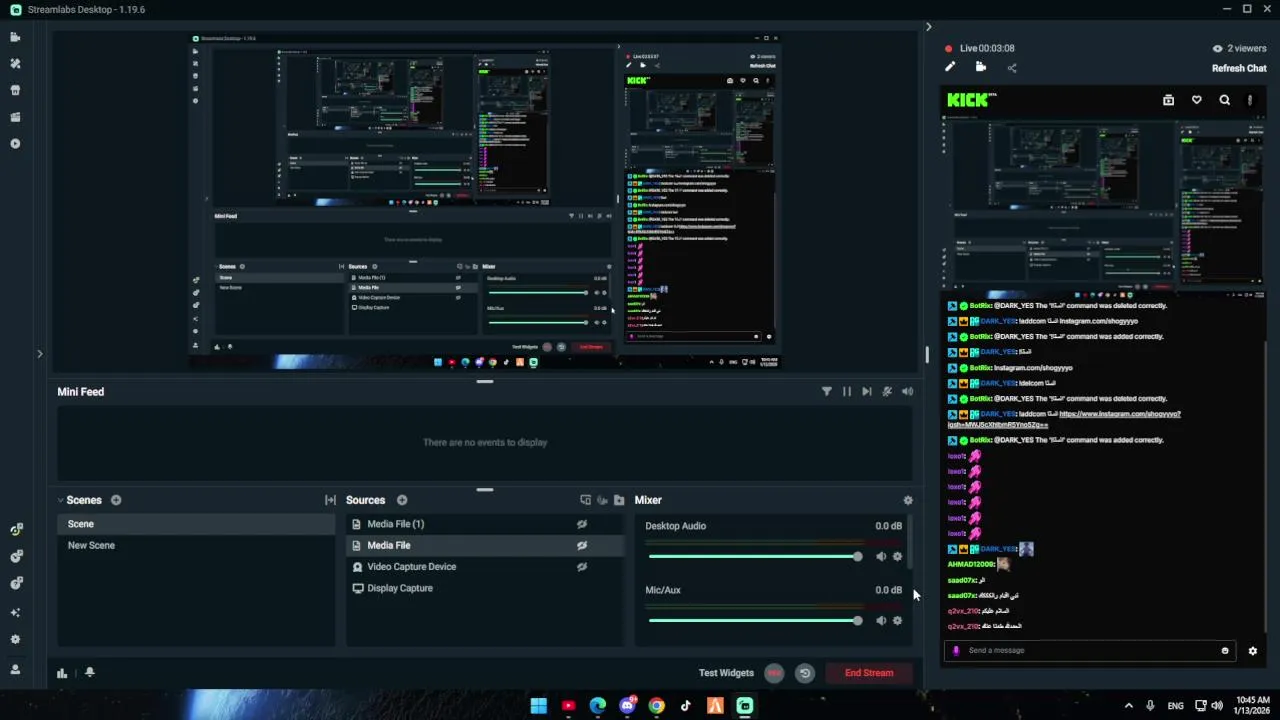Pause the Mini Feed alert queue
Screen dimensions: 1280x720
(847, 392)
